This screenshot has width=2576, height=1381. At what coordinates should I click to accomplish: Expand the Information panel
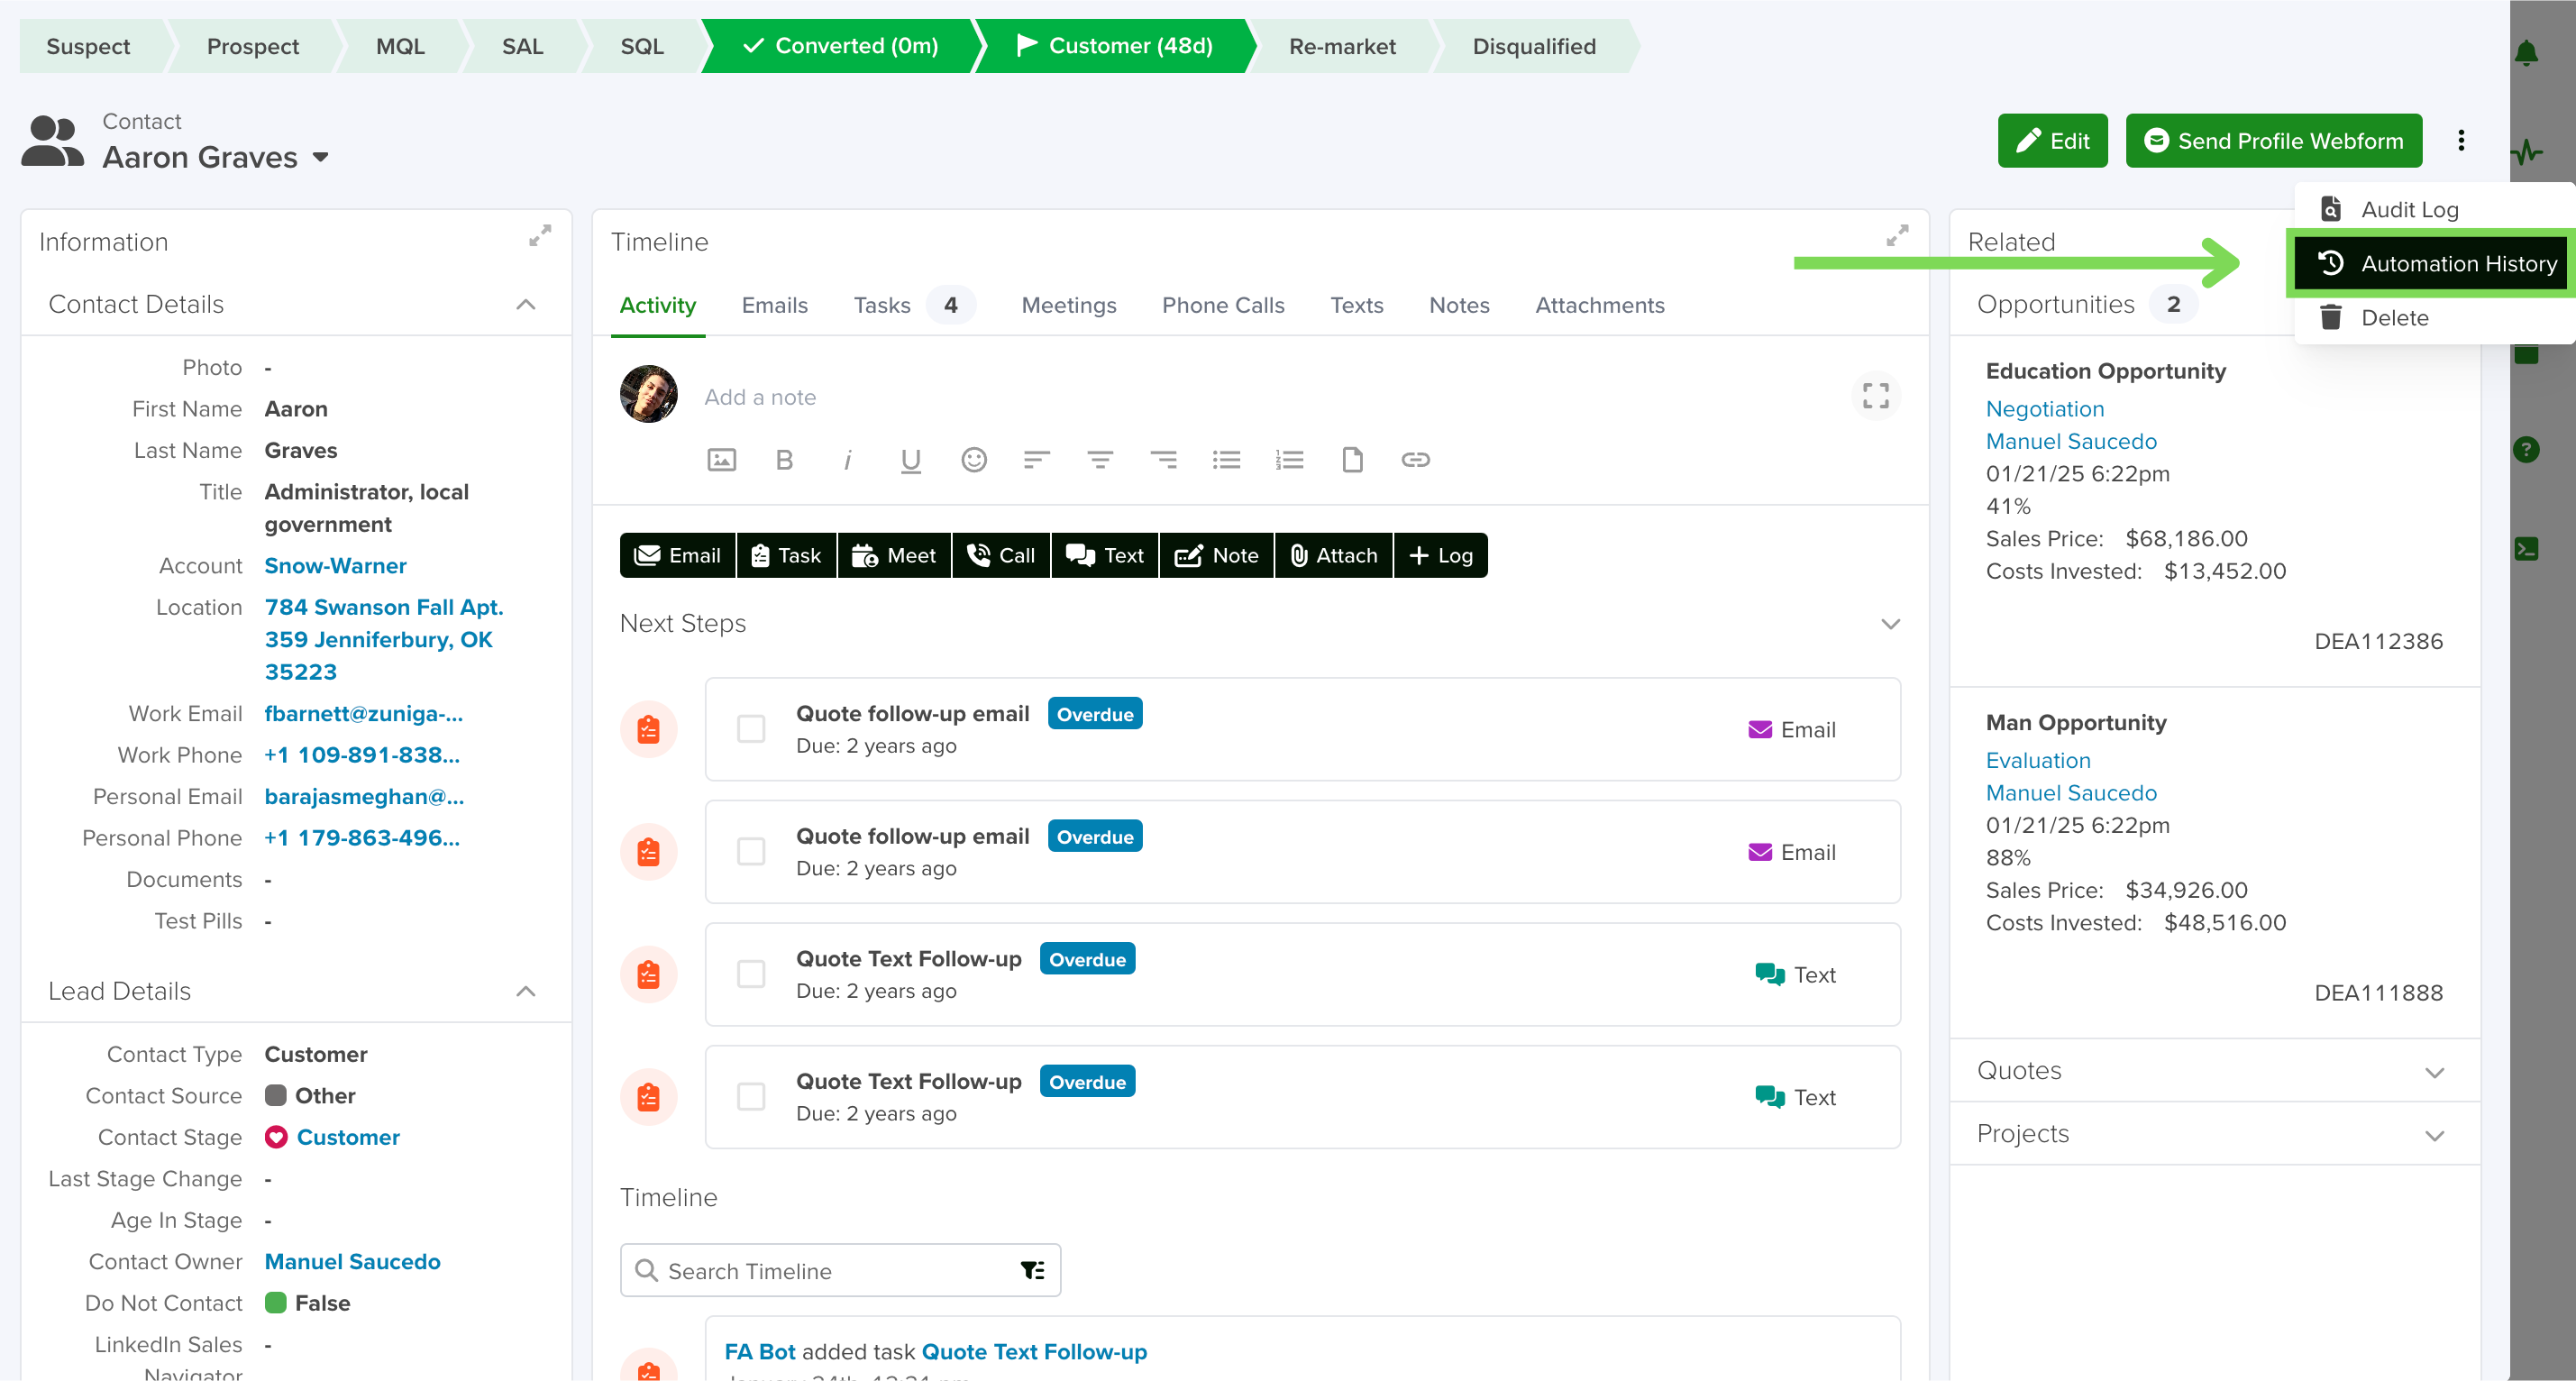tap(540, 236)
